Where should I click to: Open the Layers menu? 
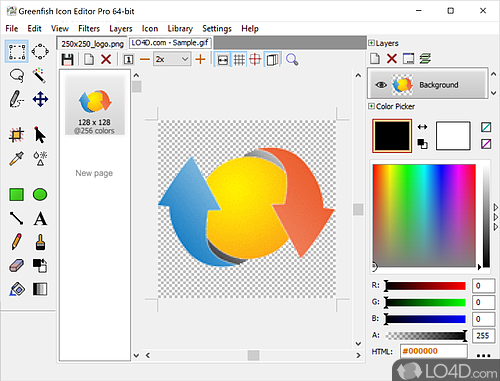pyautogui.click(x=121, y=29)
